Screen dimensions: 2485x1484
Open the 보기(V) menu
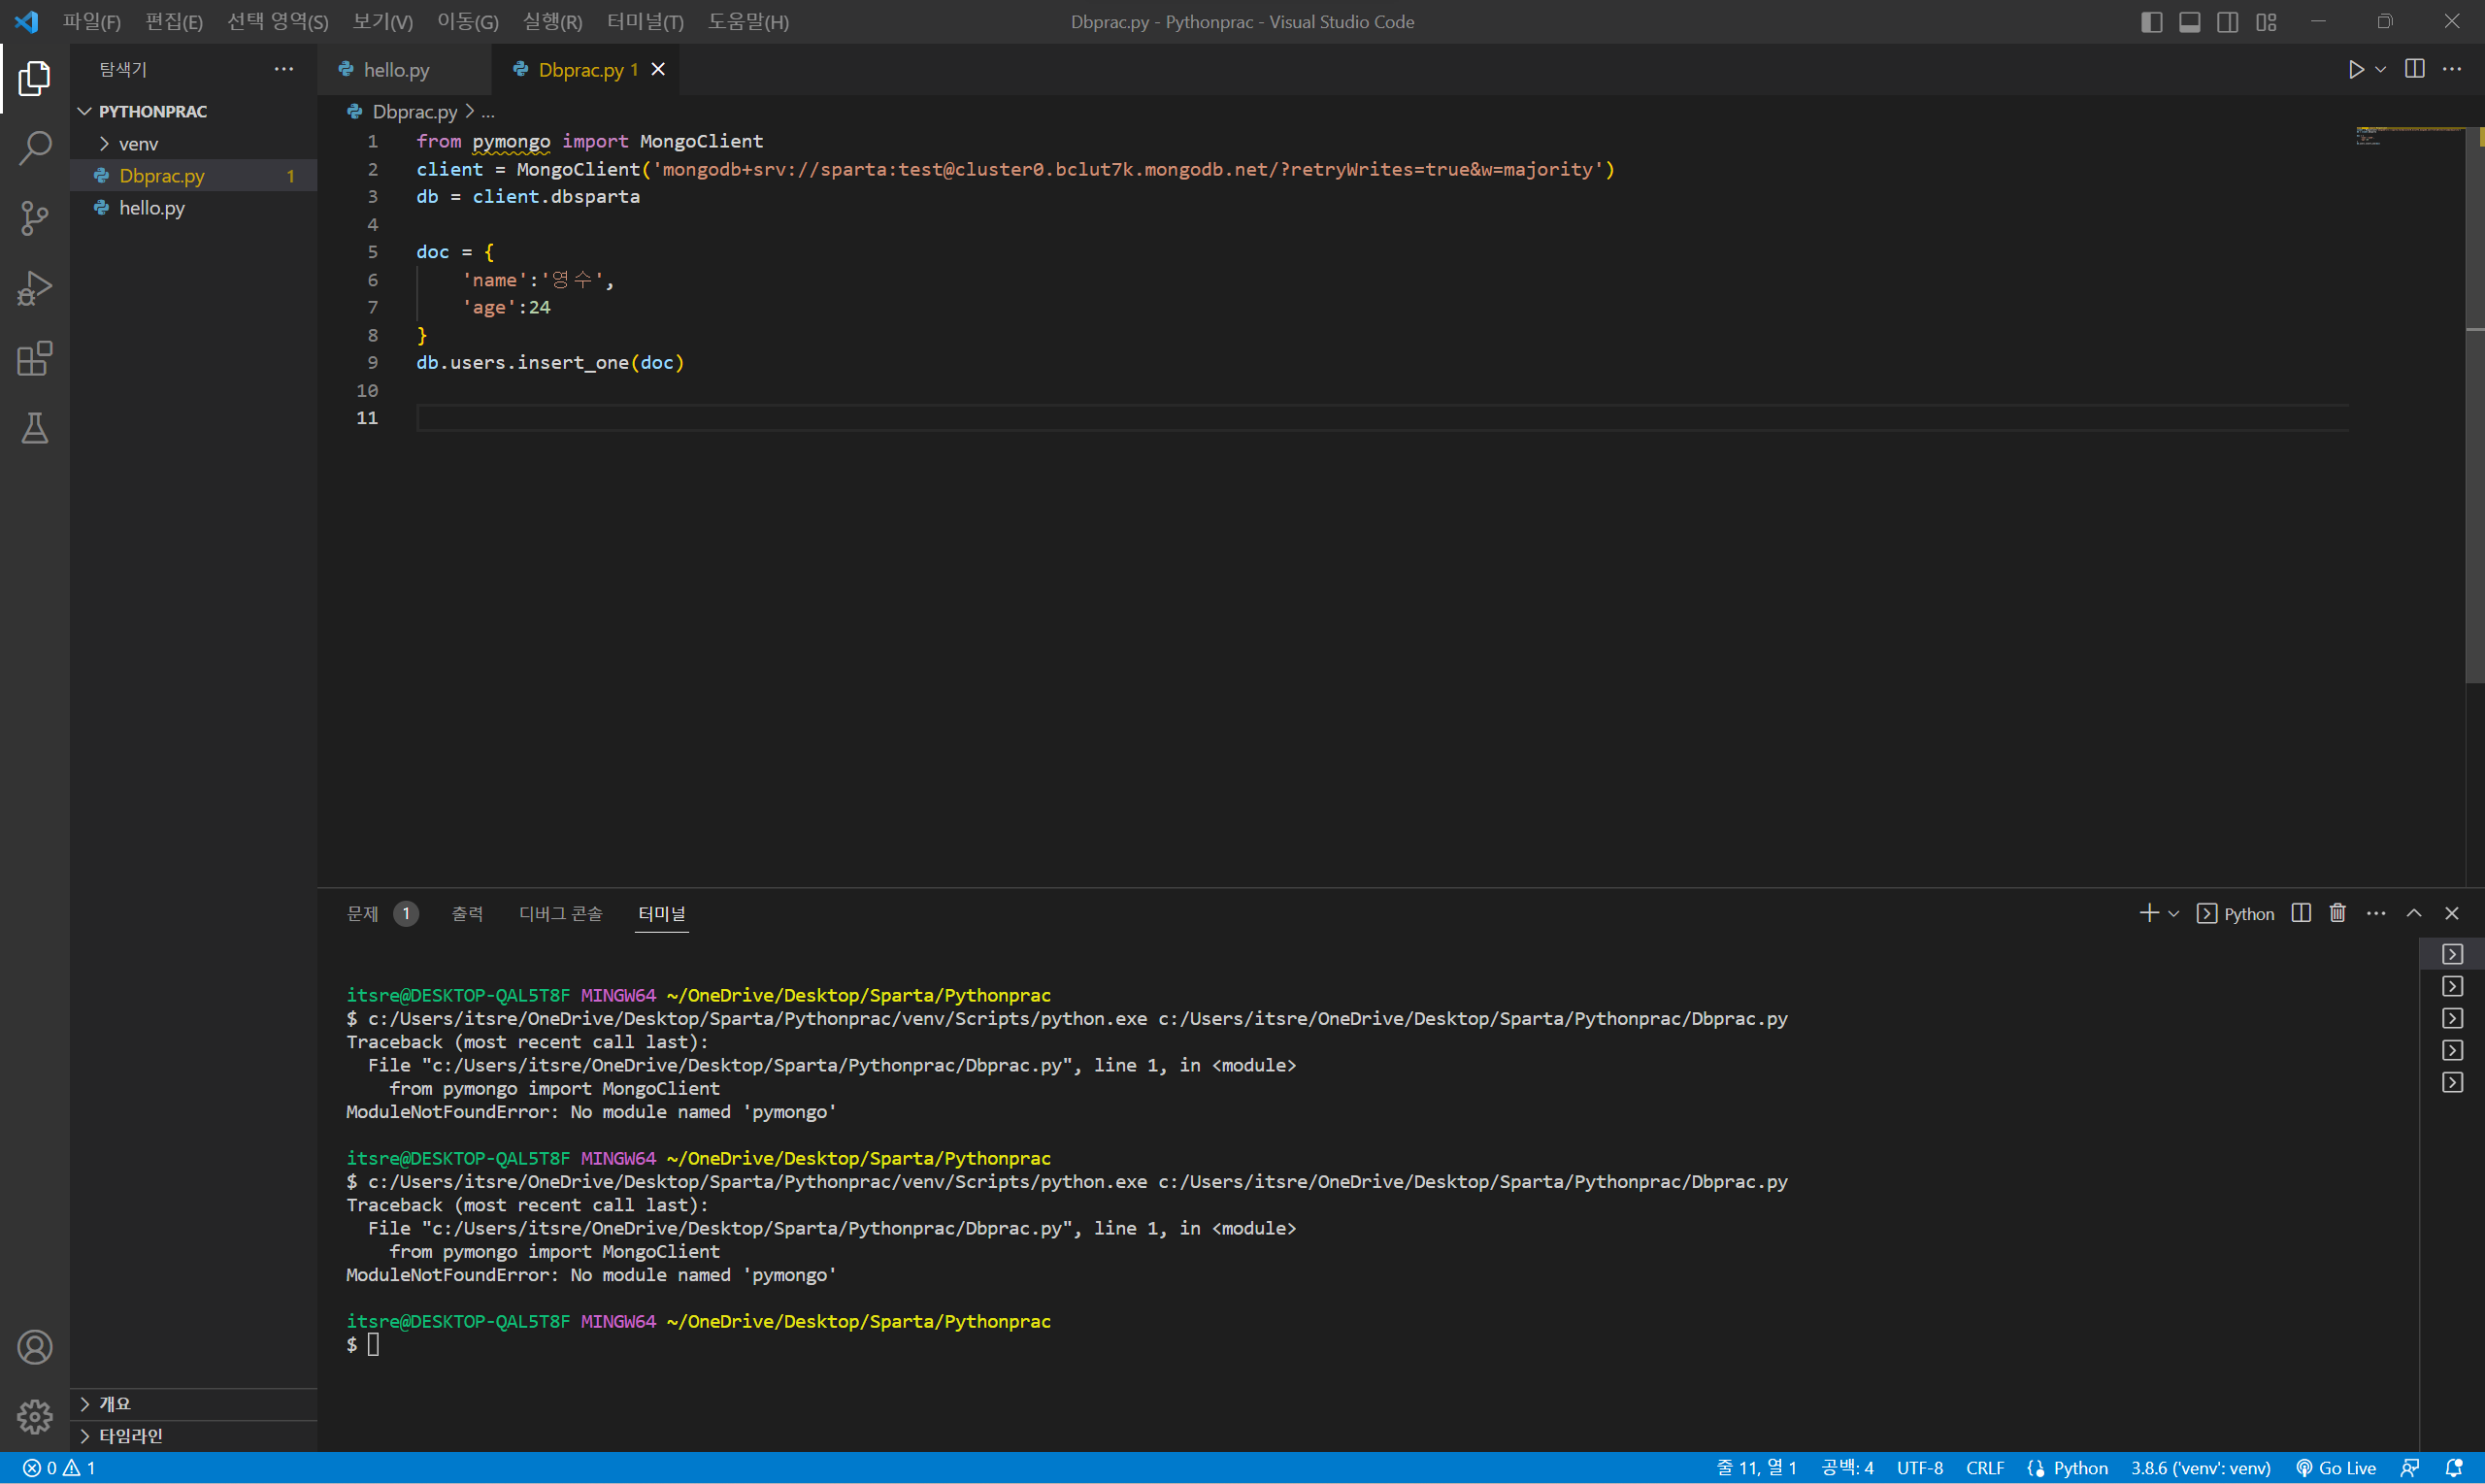[383, 22]
